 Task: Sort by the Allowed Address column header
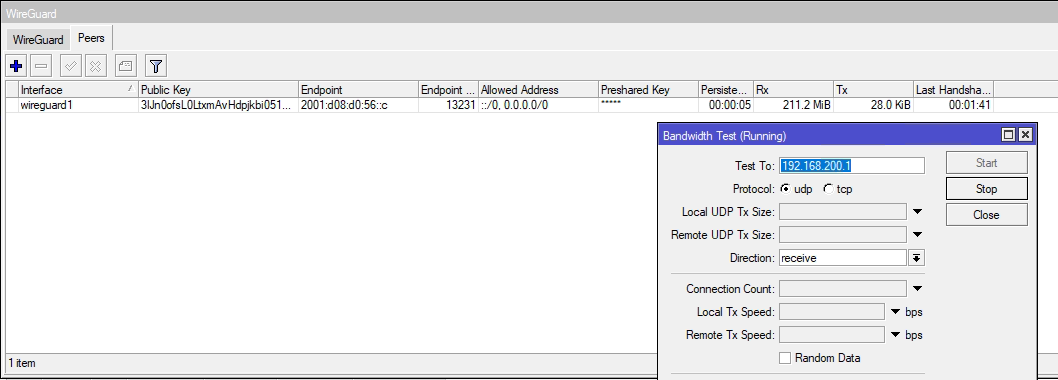click(x=538, y=90)
